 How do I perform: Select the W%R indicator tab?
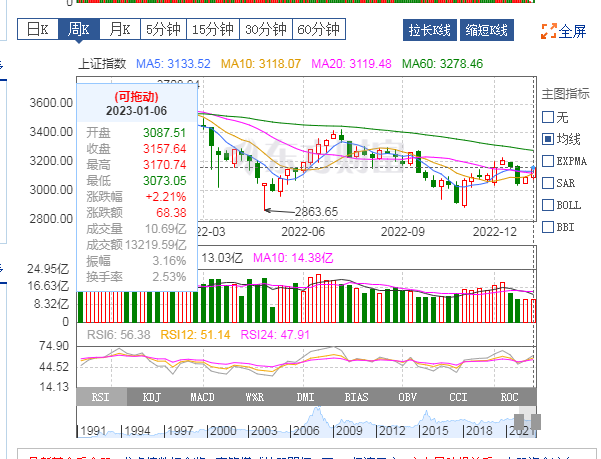click(254, 397)
